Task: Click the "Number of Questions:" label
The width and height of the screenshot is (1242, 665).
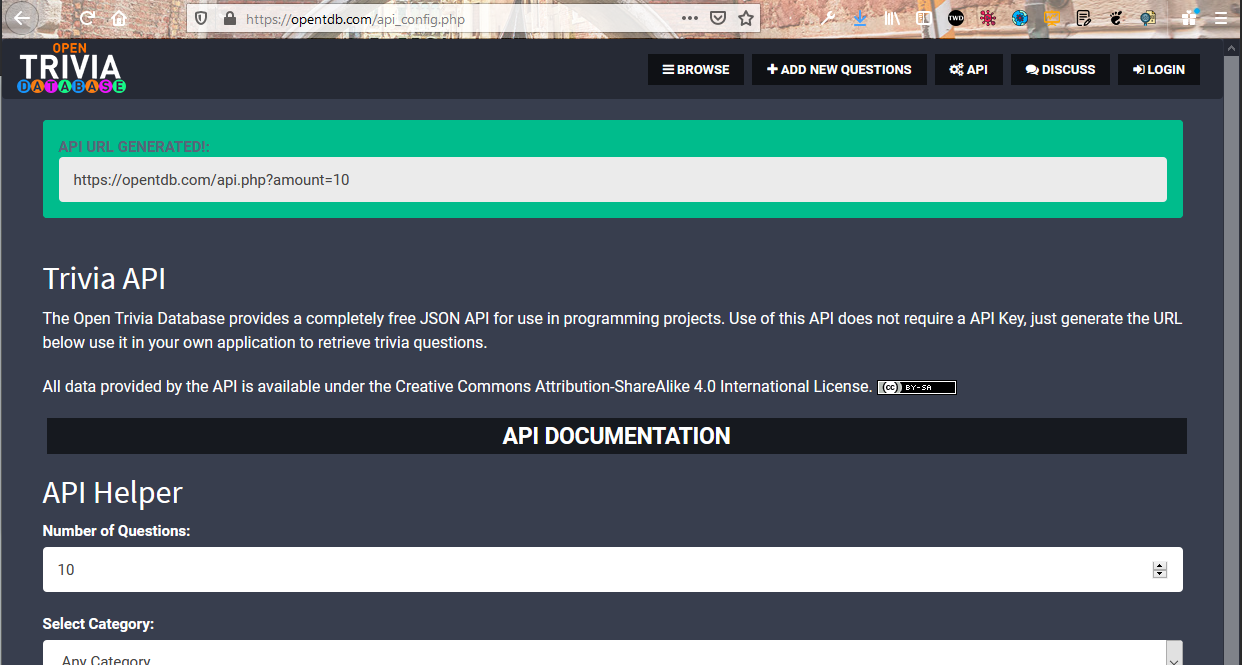Action: tap(116, 531)
